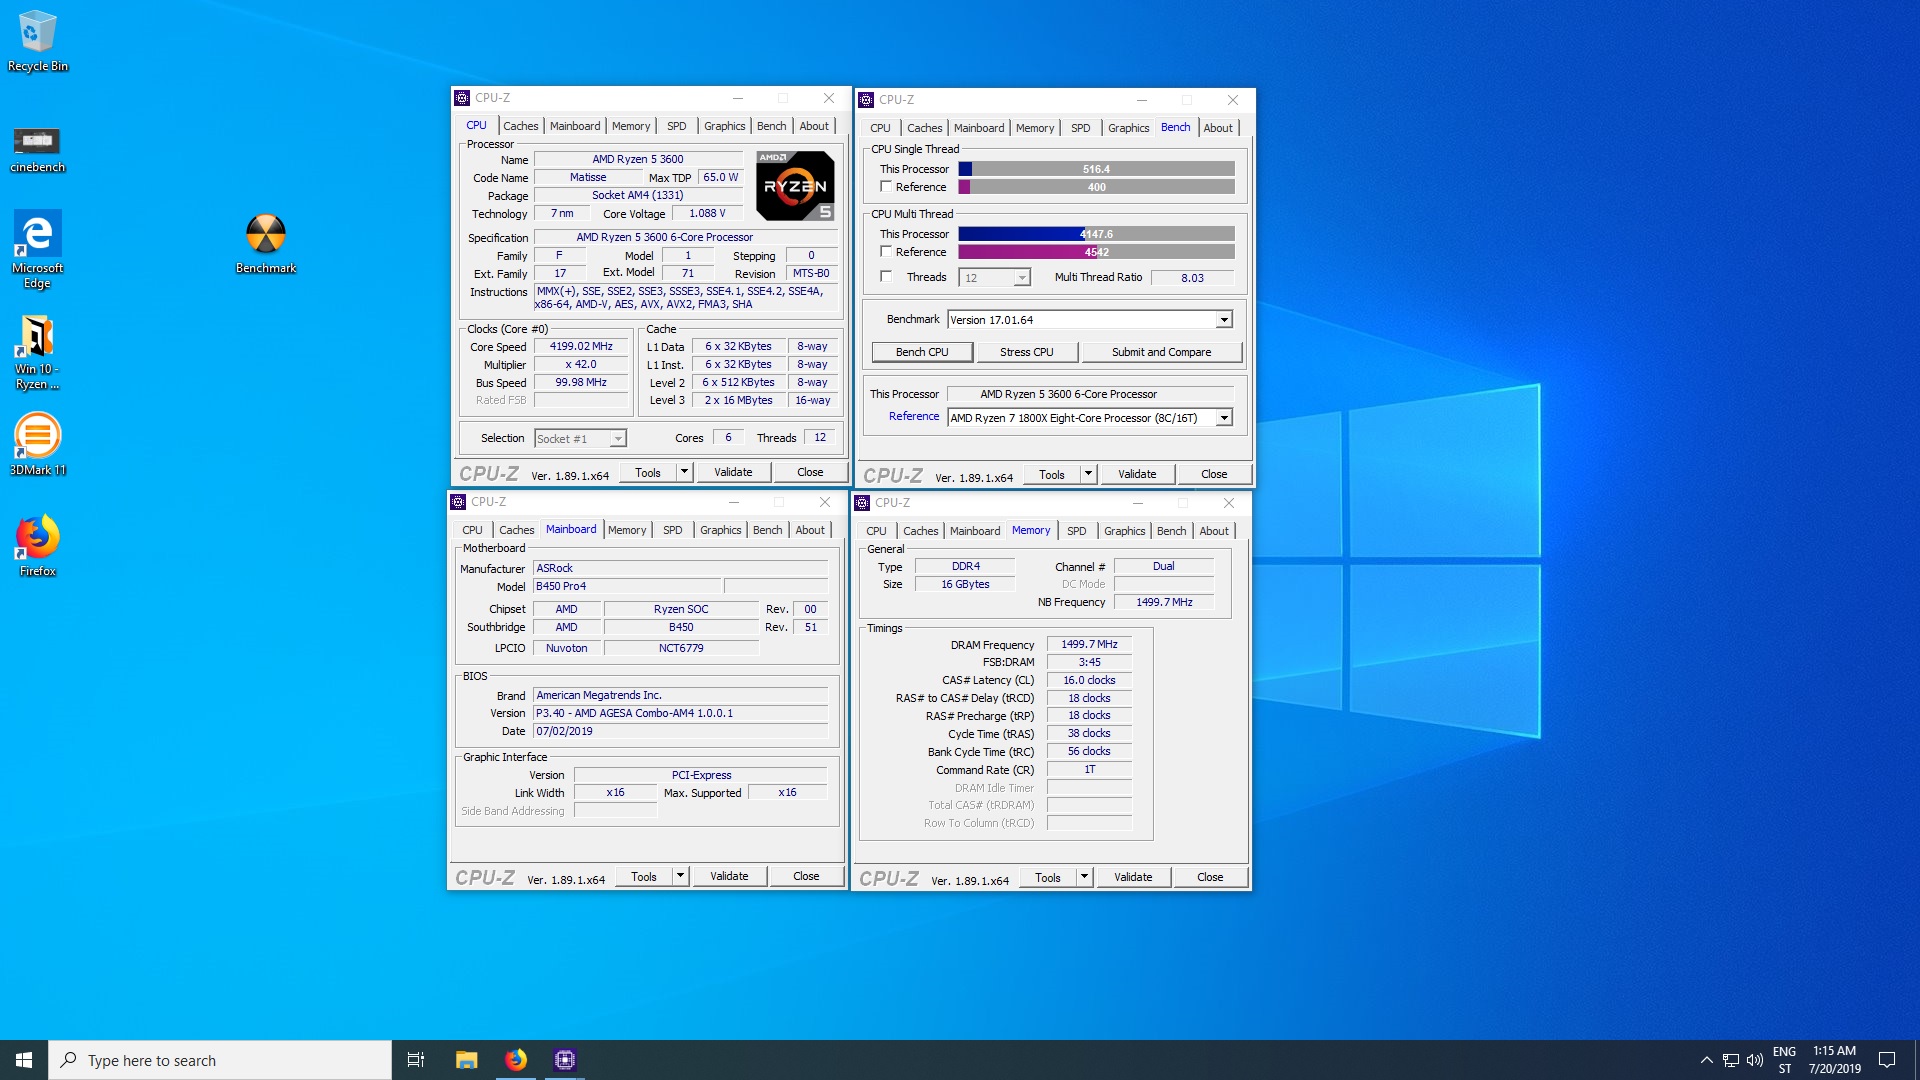The image size is (1920, 1080).
Task: Click the BIOS Version P3.40 field
Action: pos(680,713)
